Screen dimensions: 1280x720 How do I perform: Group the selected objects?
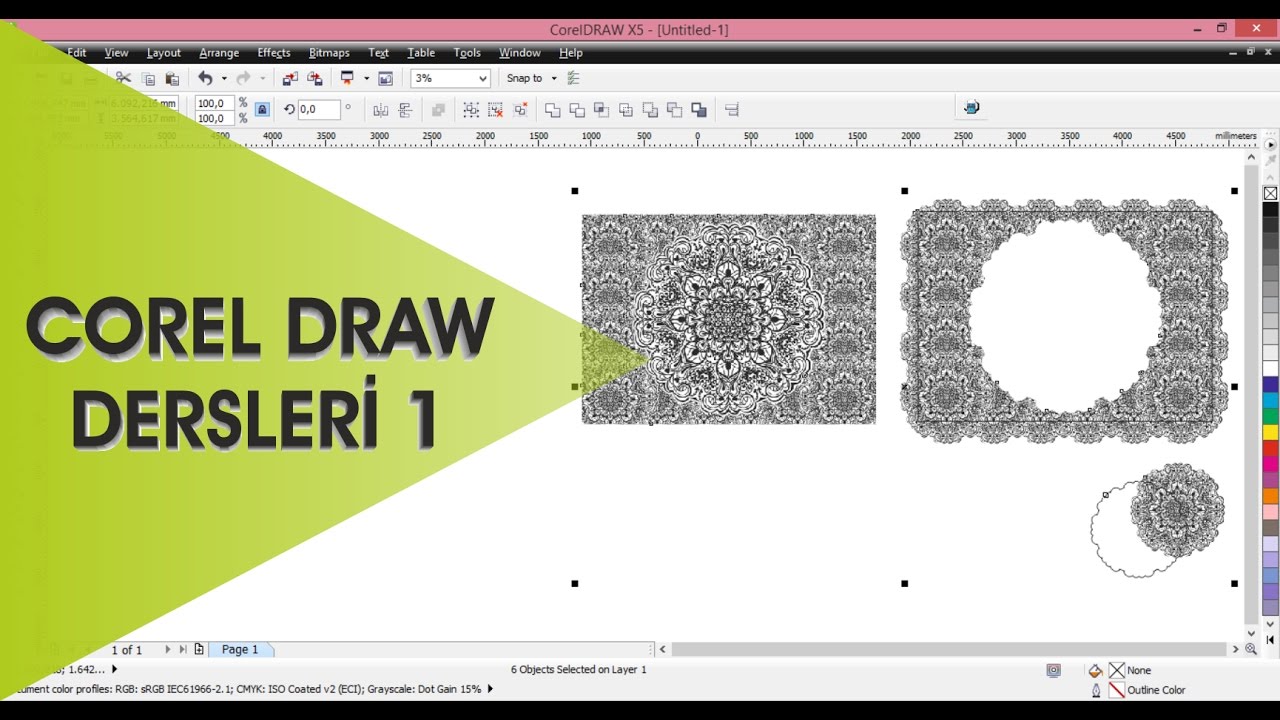[471, 110]
